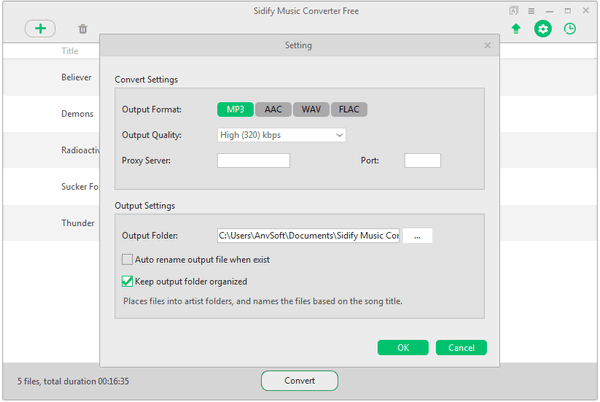Open settings via the green gear icon

pos(543,29)
